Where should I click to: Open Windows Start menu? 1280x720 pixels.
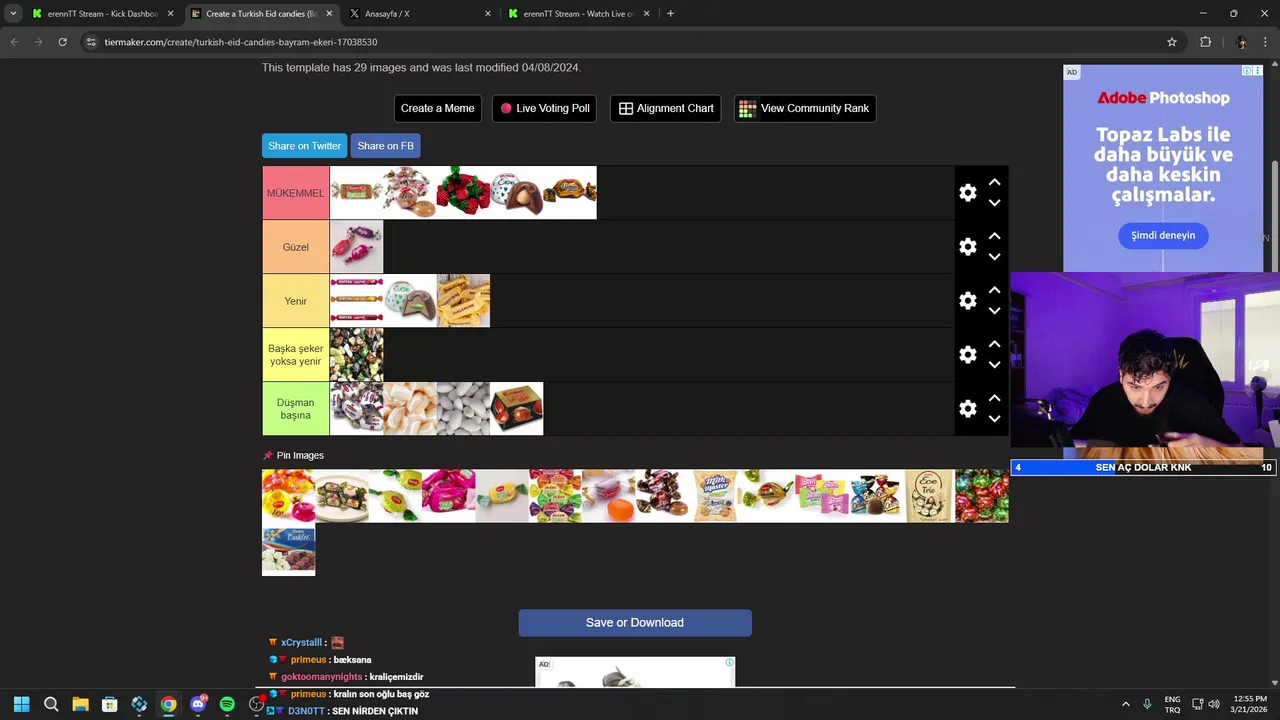[x=22, y=704]
